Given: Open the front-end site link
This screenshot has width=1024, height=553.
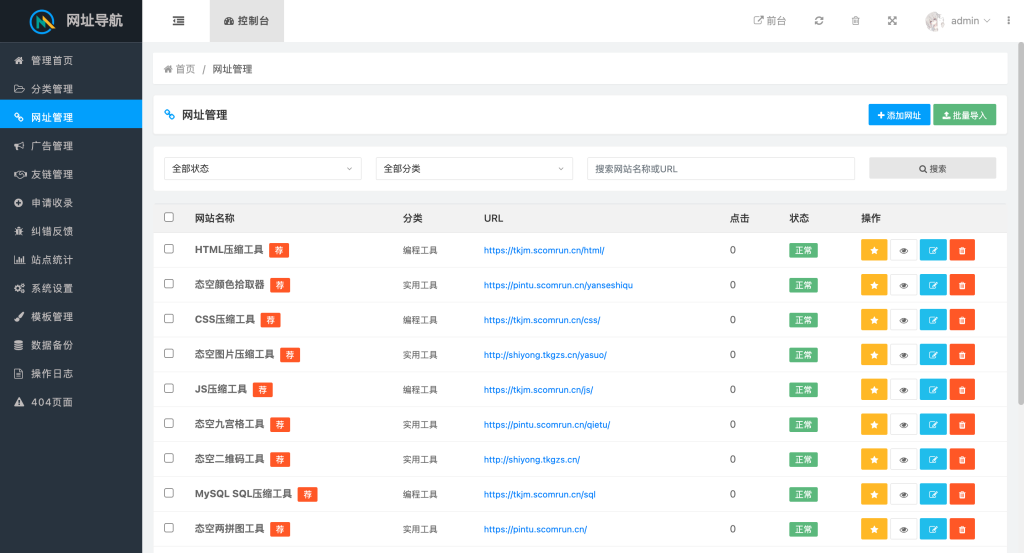Looking at the screenshot, I should [x=769, y=21].
